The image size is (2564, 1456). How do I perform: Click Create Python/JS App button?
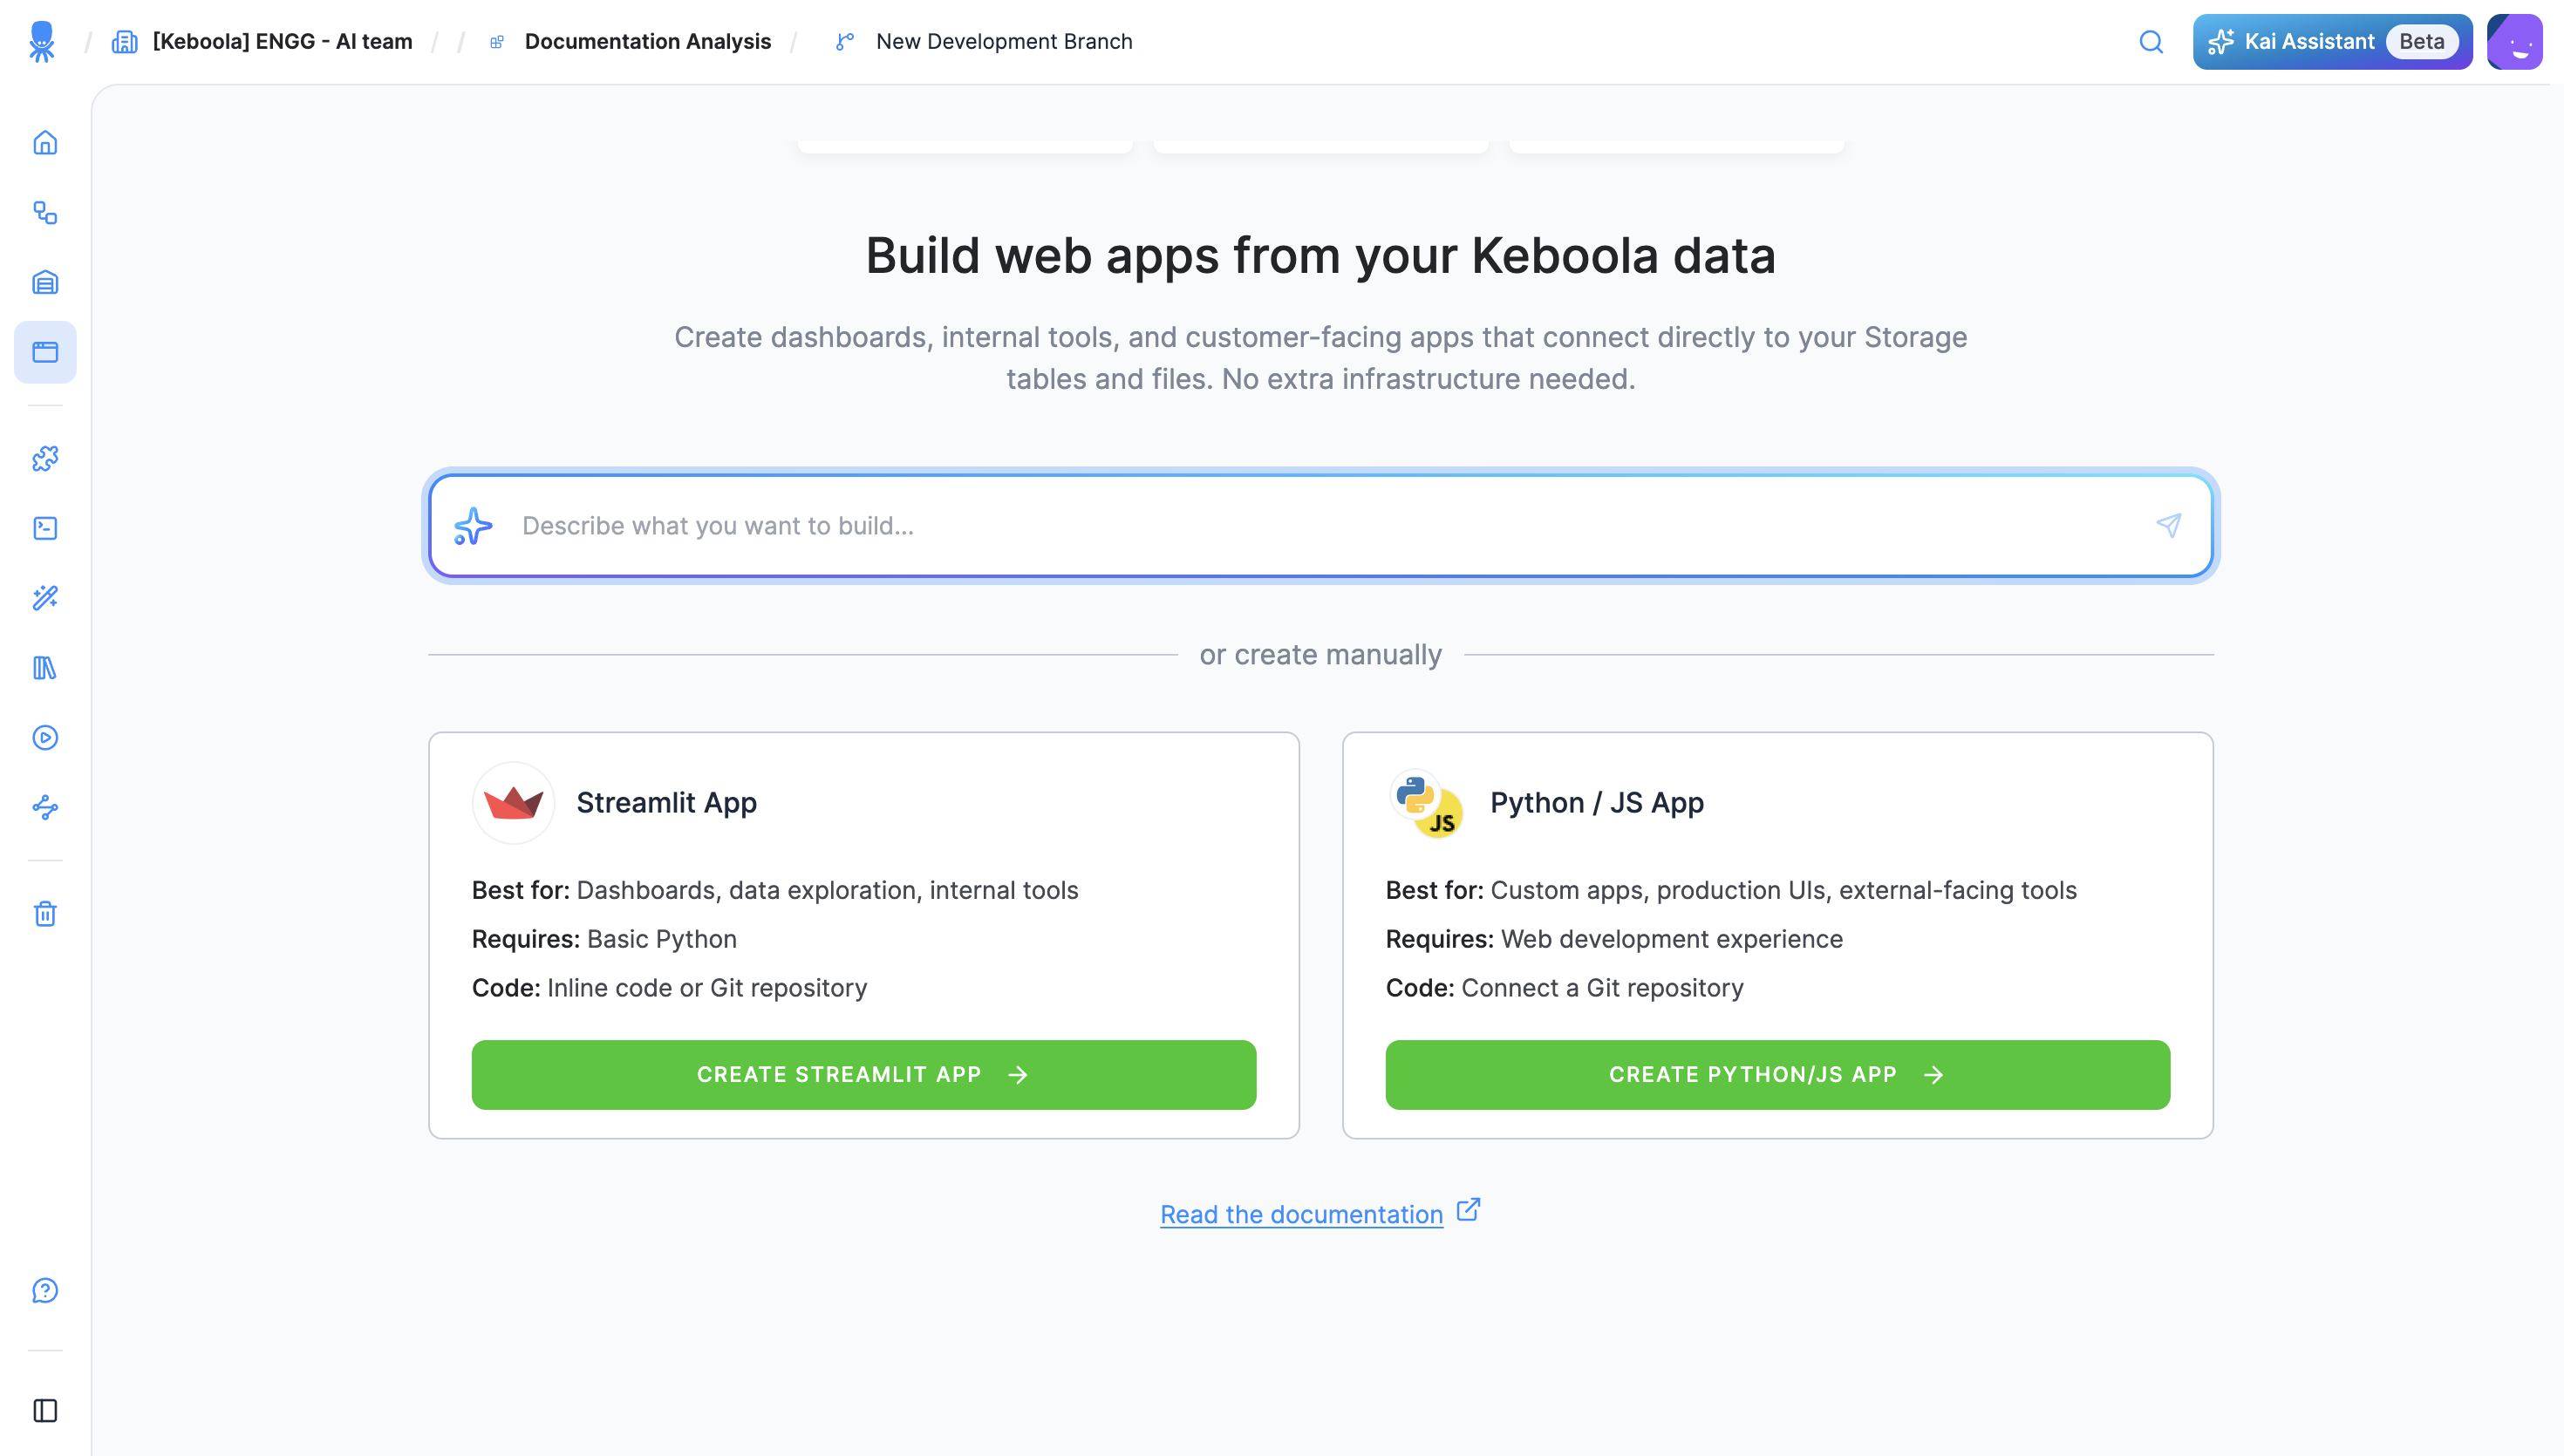click(1777, 1075)
